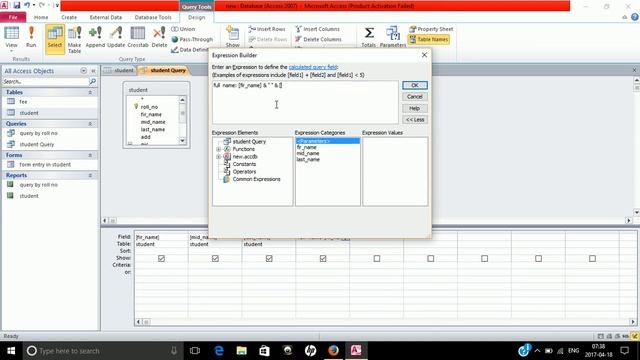The height and width of the screenshot is (360, 640).
Task: Select fir_name in Expression Categories
Action: pyautogui.click(x=307, y=147)
